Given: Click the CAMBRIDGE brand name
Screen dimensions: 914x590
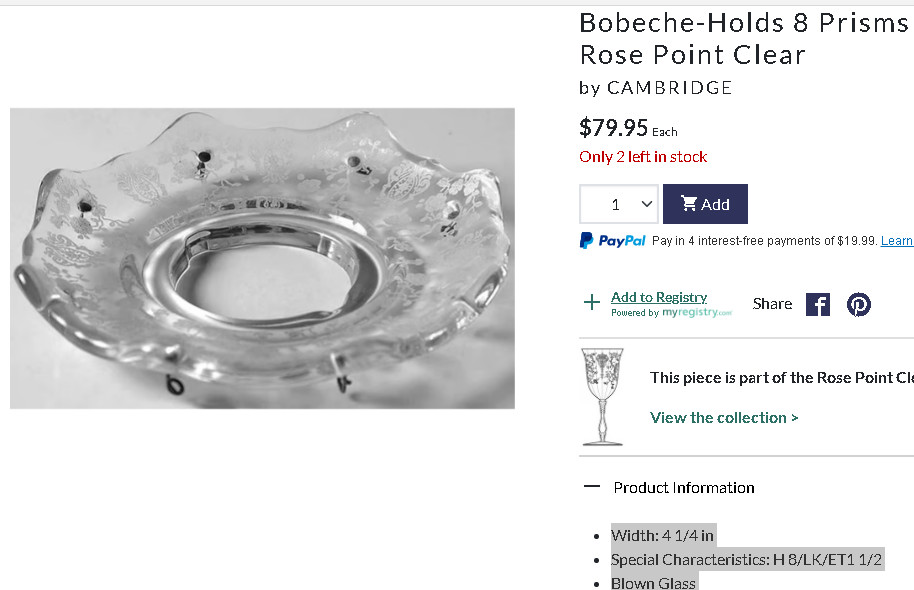Looking at the screenshot, I should pyautogui.click(x=669, y=88).
